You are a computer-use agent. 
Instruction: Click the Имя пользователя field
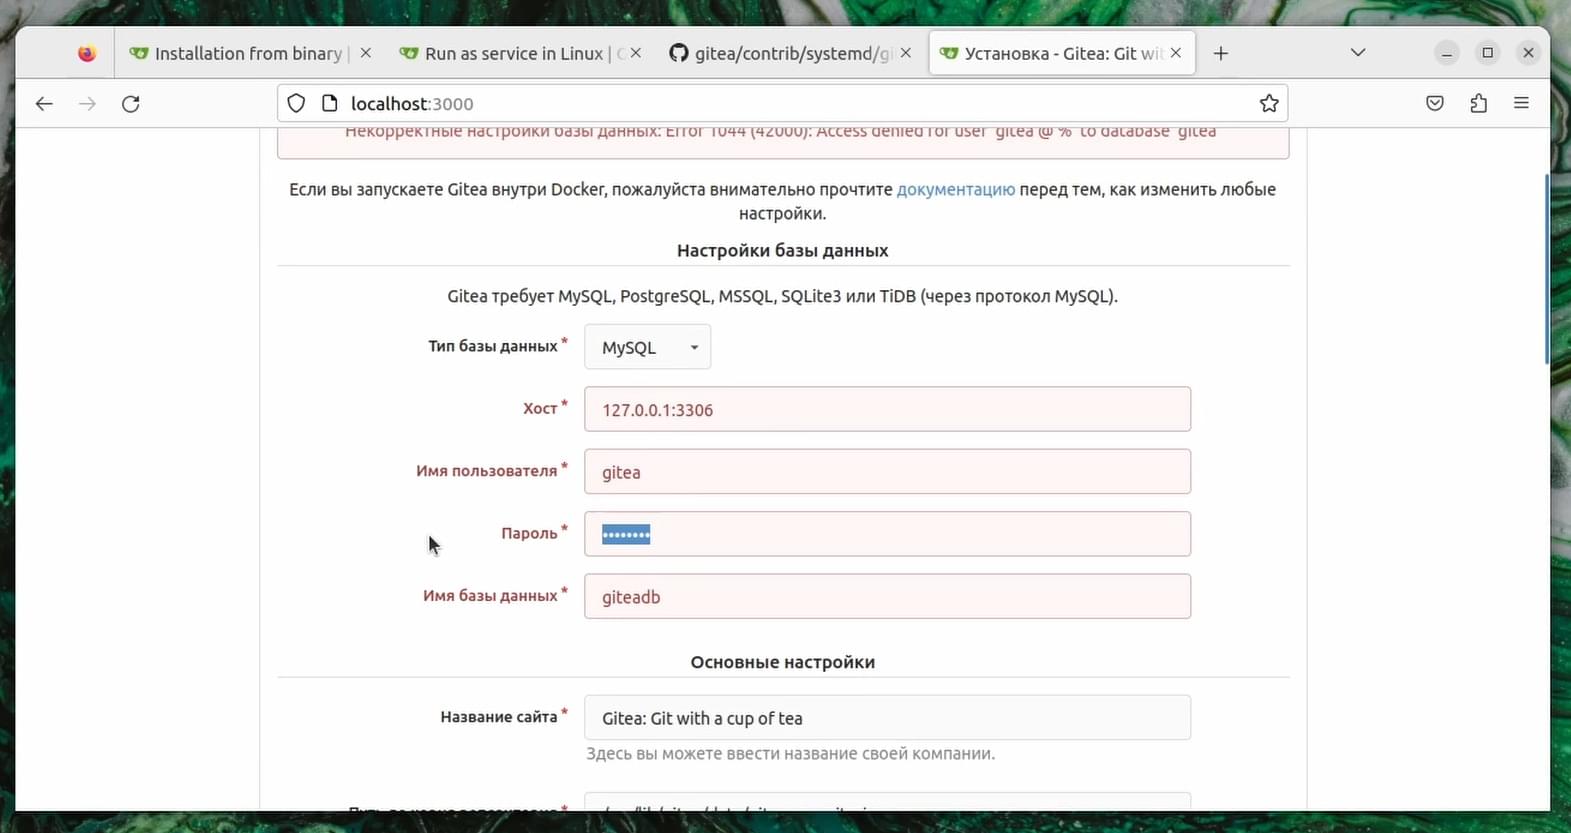888,472
